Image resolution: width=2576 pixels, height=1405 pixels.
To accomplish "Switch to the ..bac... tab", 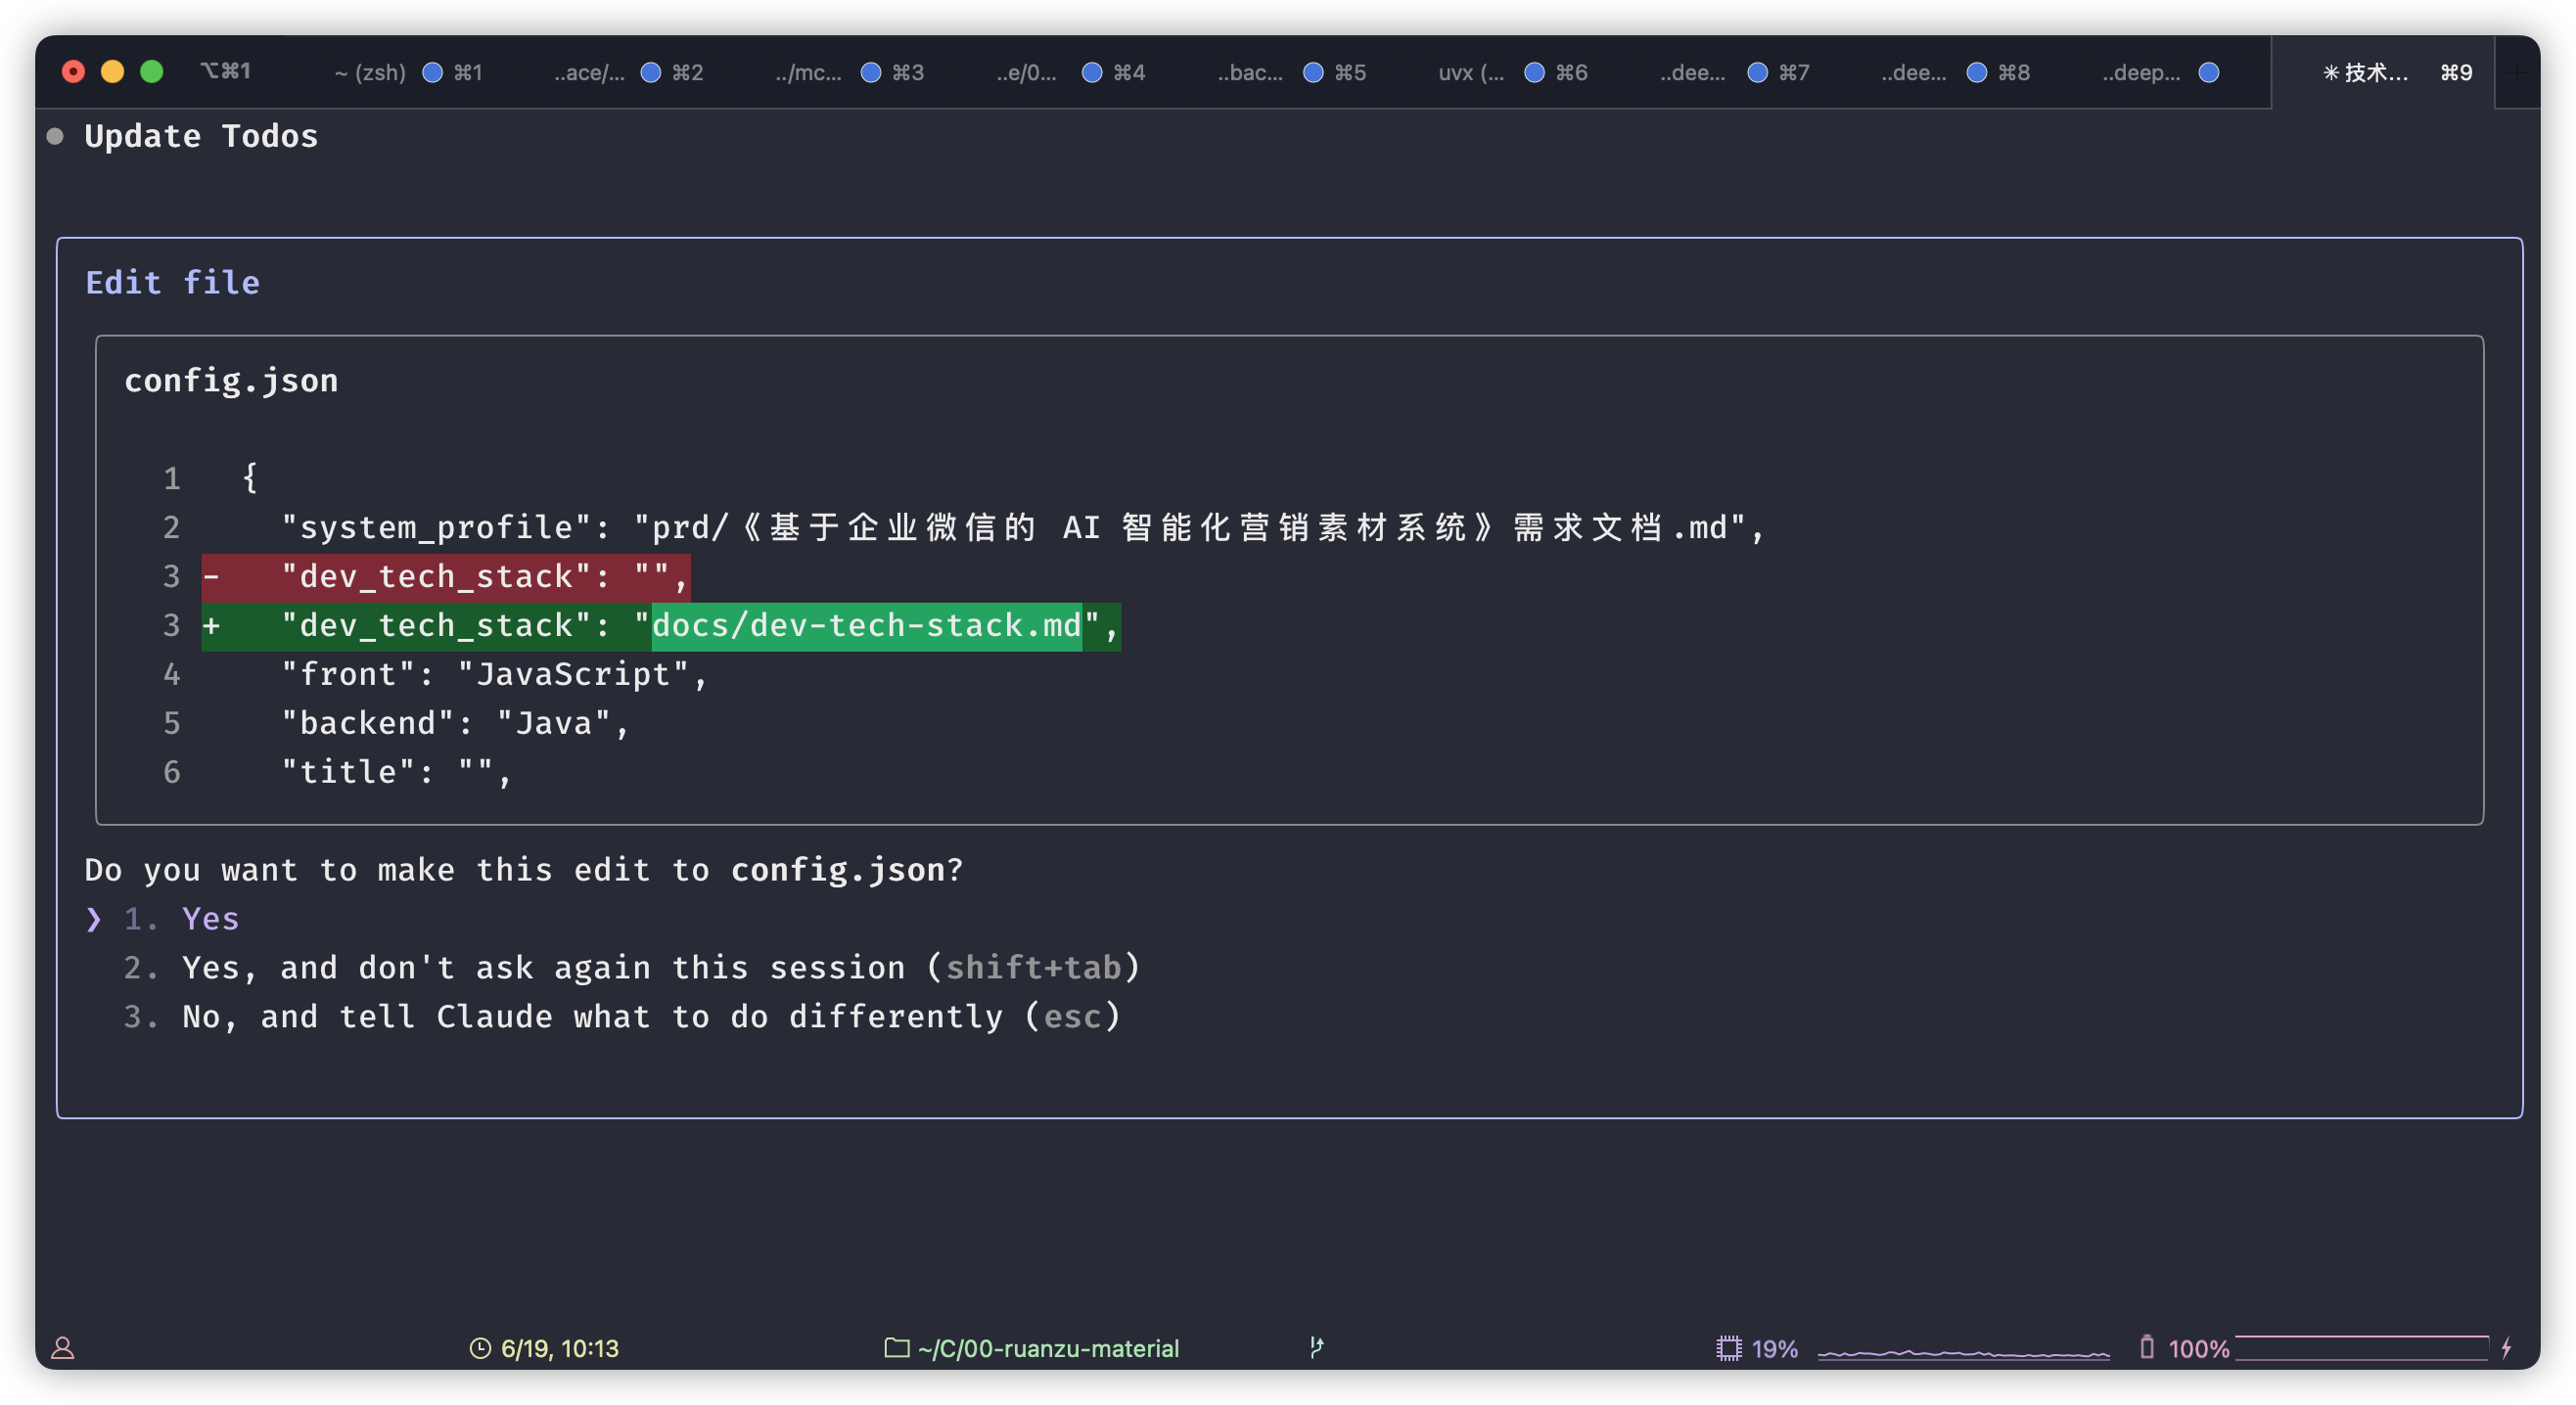I will tap(1249, 72).
